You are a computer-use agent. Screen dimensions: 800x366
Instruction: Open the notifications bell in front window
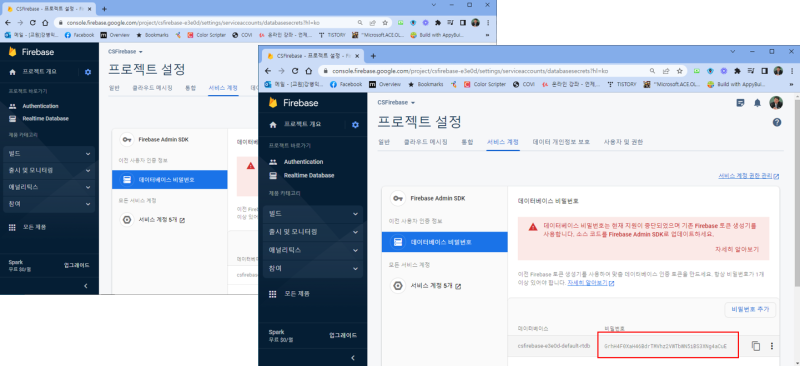click(x=758, y=103)
